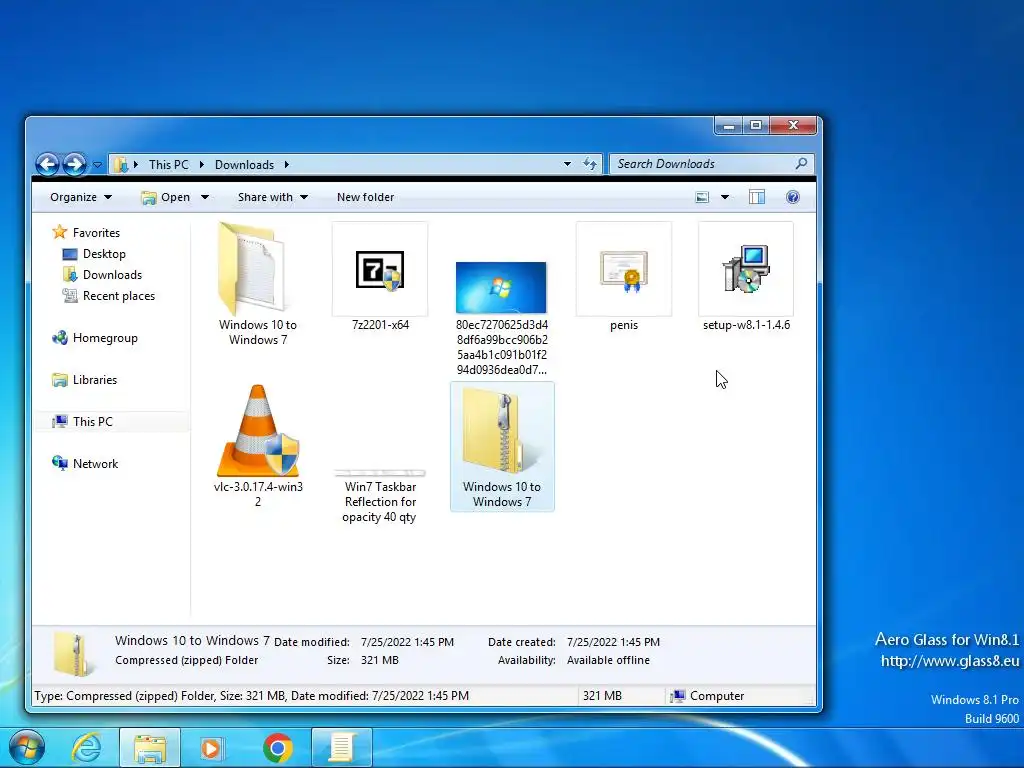Open the Start menu orb
The height and width of the screenshot is (768, 1024).
pos(26,748)
